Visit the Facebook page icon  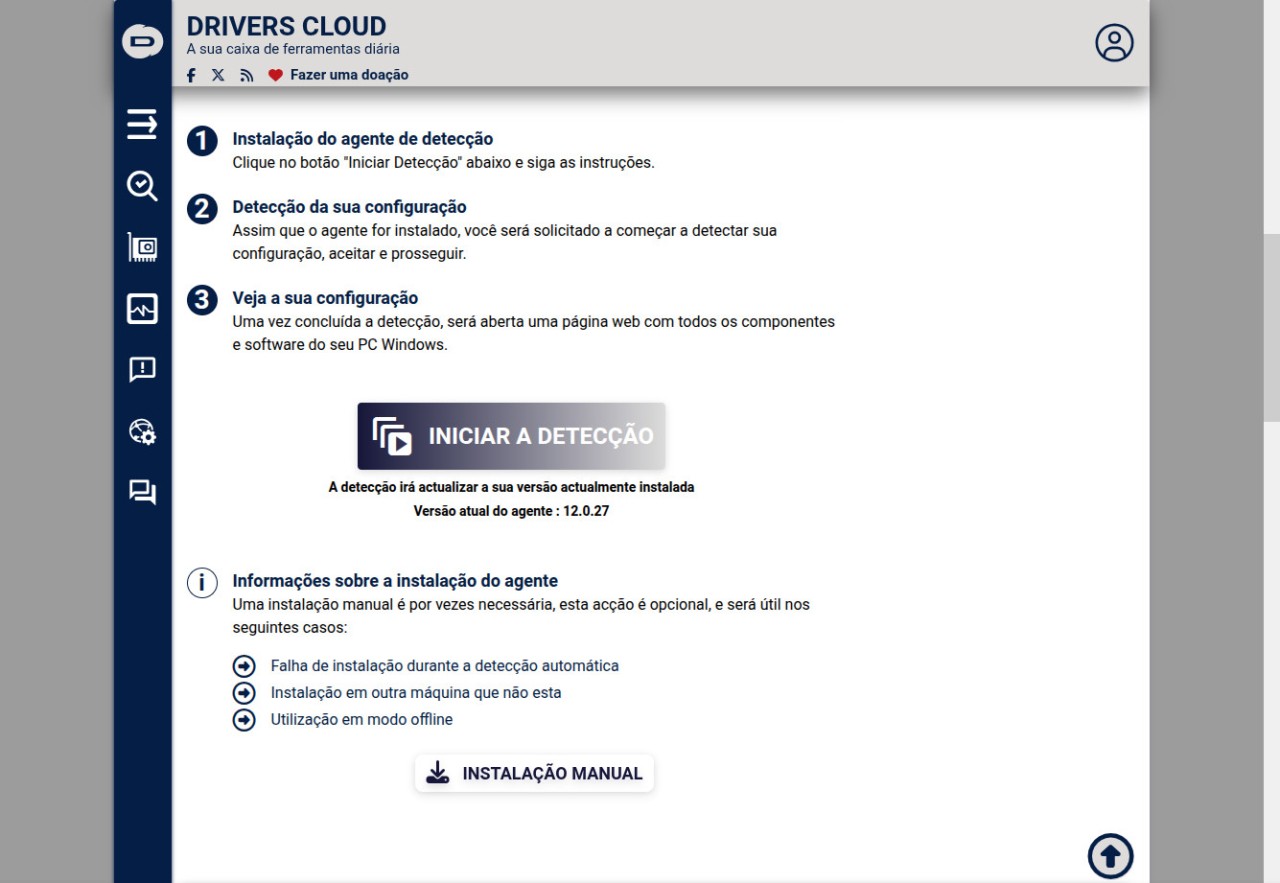click(x=191, y=75)
